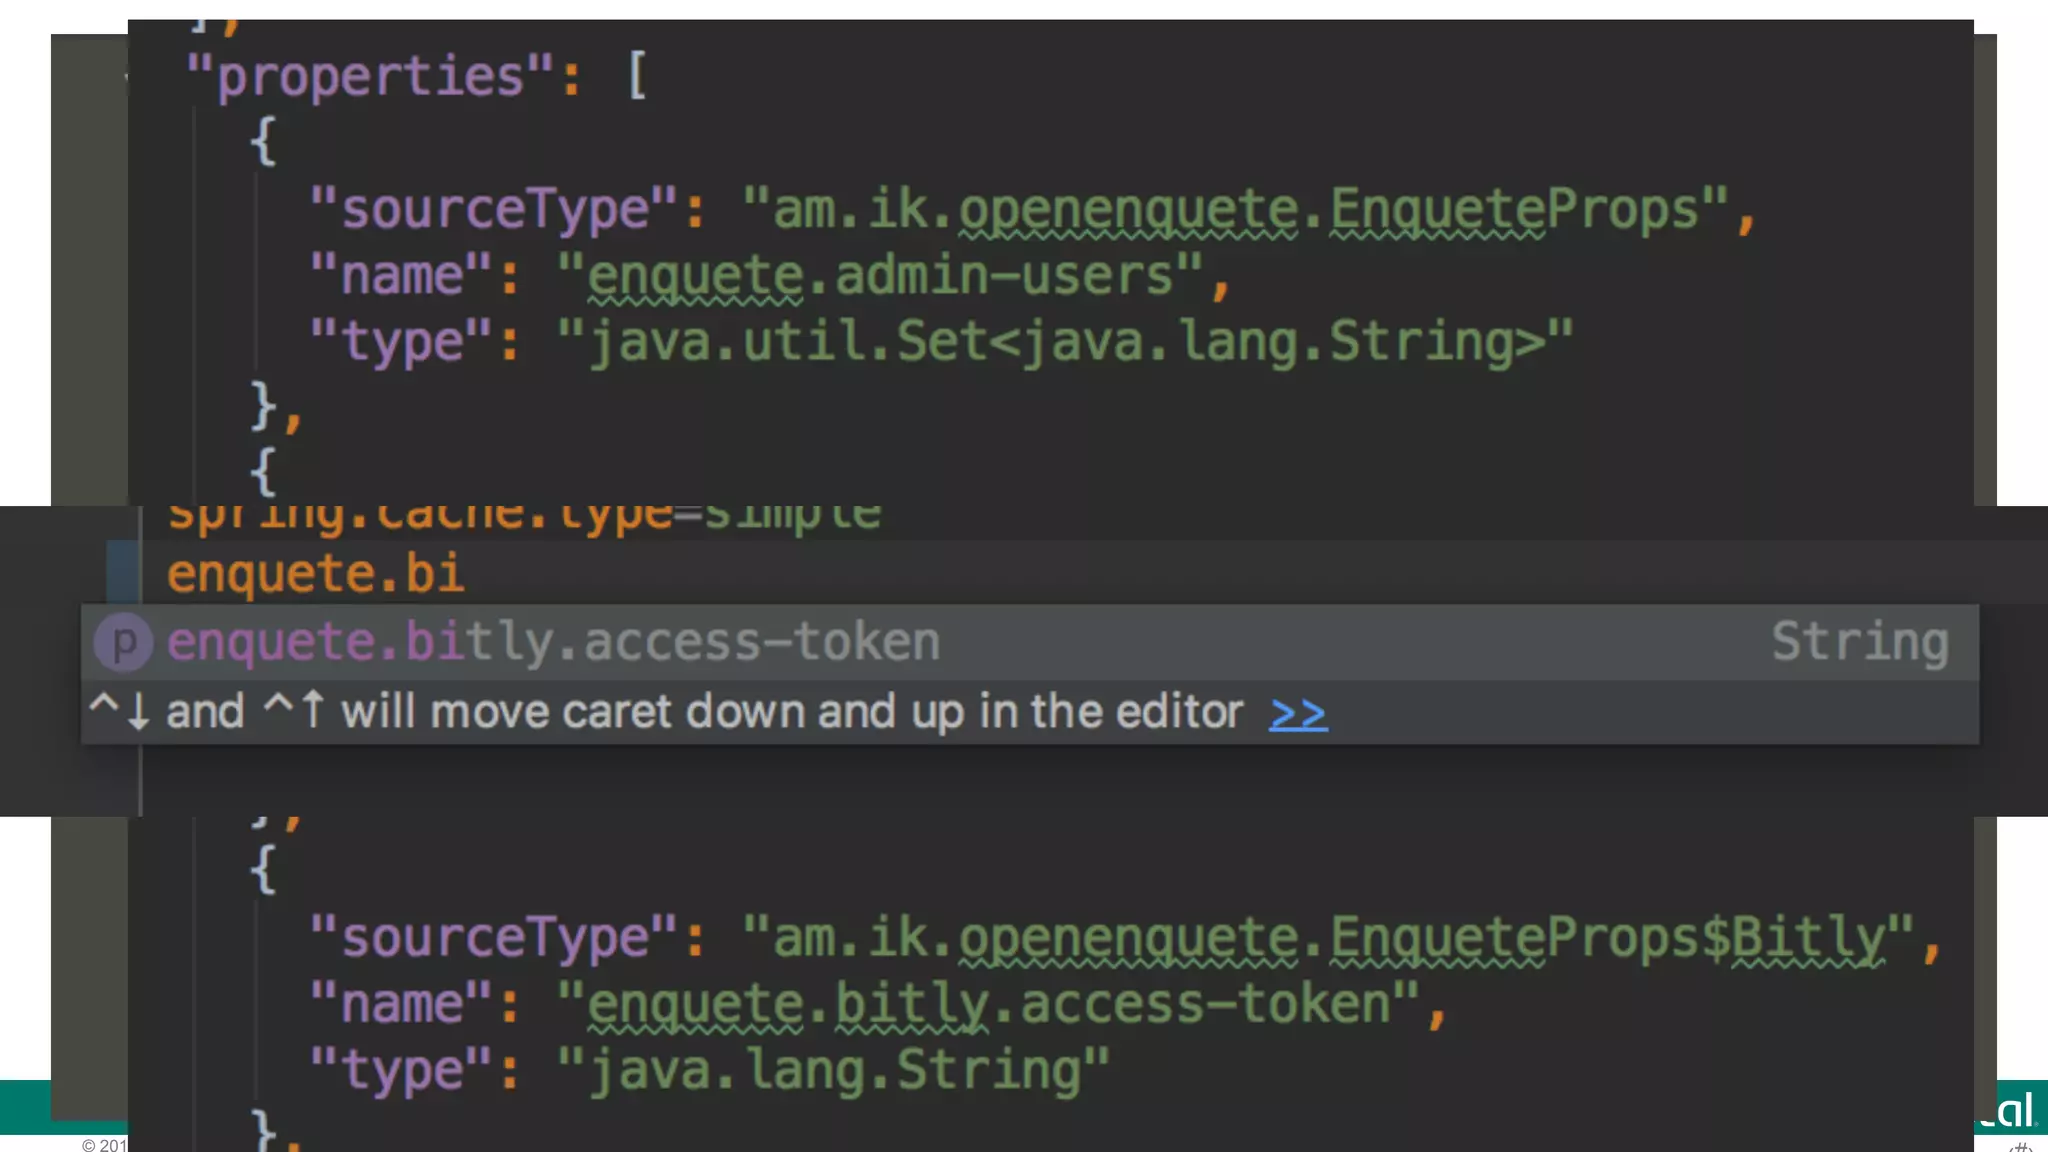
Task: Place caret after typed 'enquete.bi' text
Action: [x=466, y=574]
